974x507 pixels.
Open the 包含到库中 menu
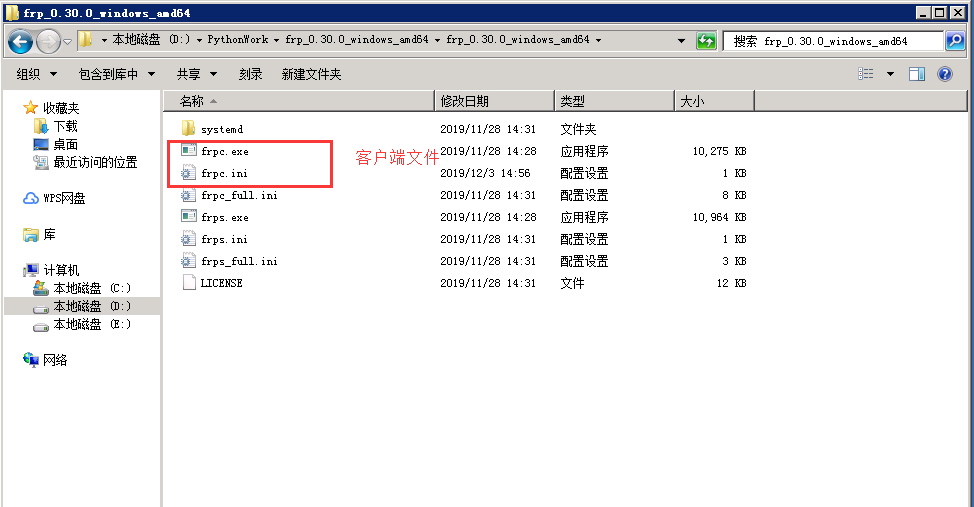117,74
